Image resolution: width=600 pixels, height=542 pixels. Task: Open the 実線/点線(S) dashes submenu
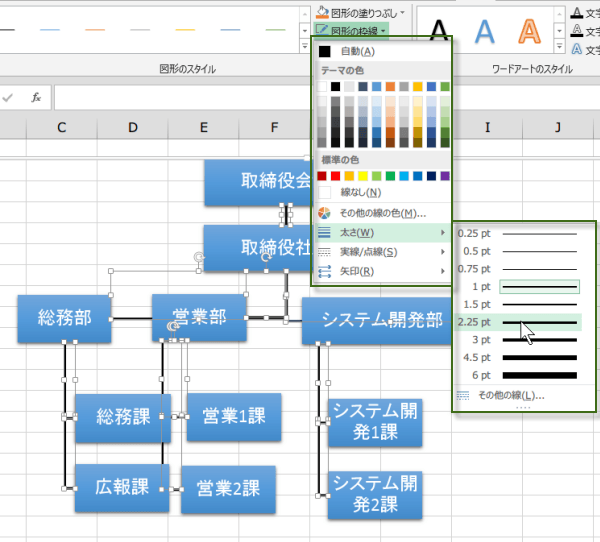[x=381, y=252]
